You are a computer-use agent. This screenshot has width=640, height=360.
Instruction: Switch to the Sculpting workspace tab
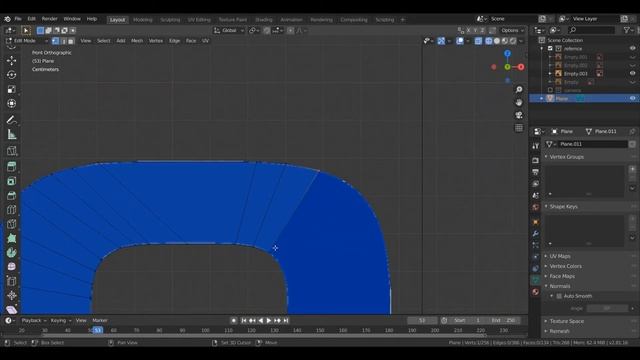pyautogui.click(x=170, y=20)
